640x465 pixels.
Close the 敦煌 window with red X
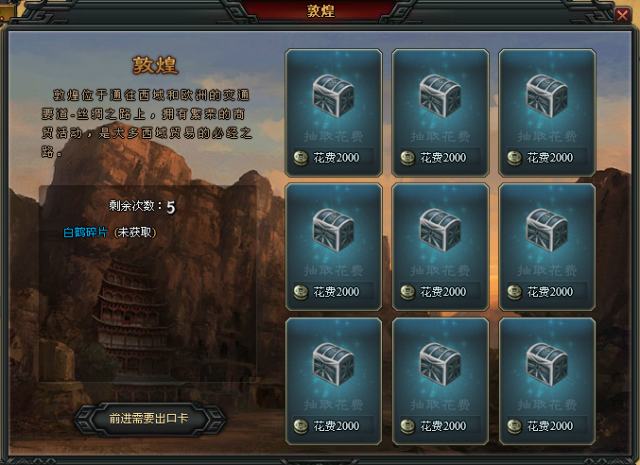pyautogui.click(x=622, y=16)
